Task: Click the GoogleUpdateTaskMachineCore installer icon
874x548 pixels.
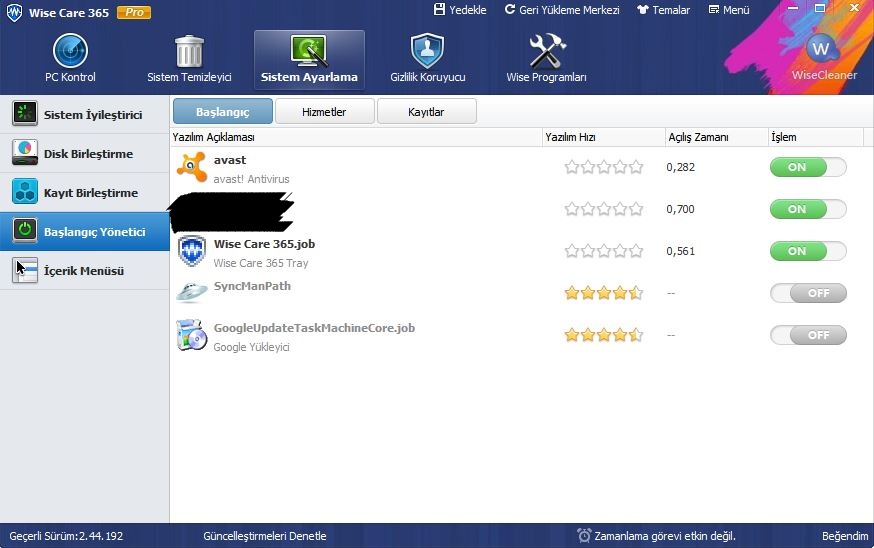Action: point(192,334)
